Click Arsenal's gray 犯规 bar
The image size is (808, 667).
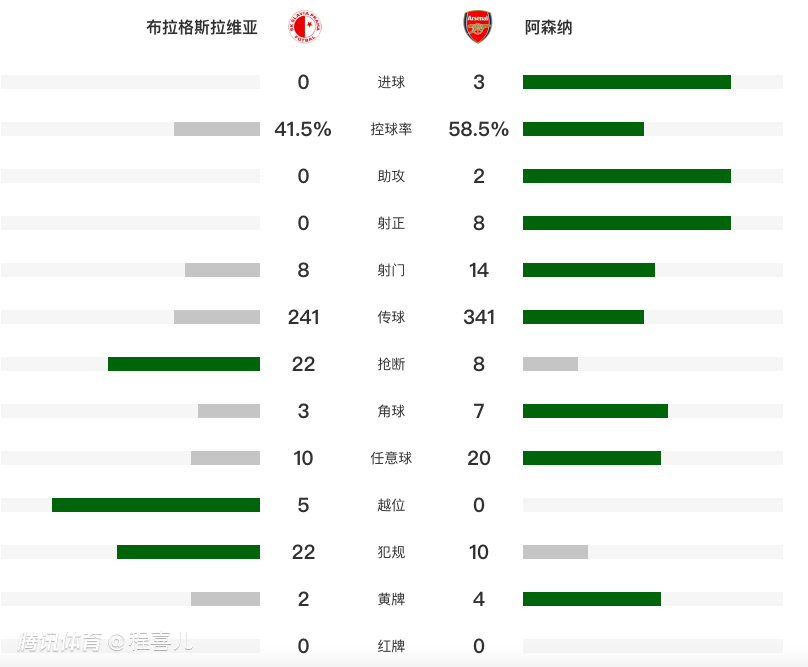[555, 552]
